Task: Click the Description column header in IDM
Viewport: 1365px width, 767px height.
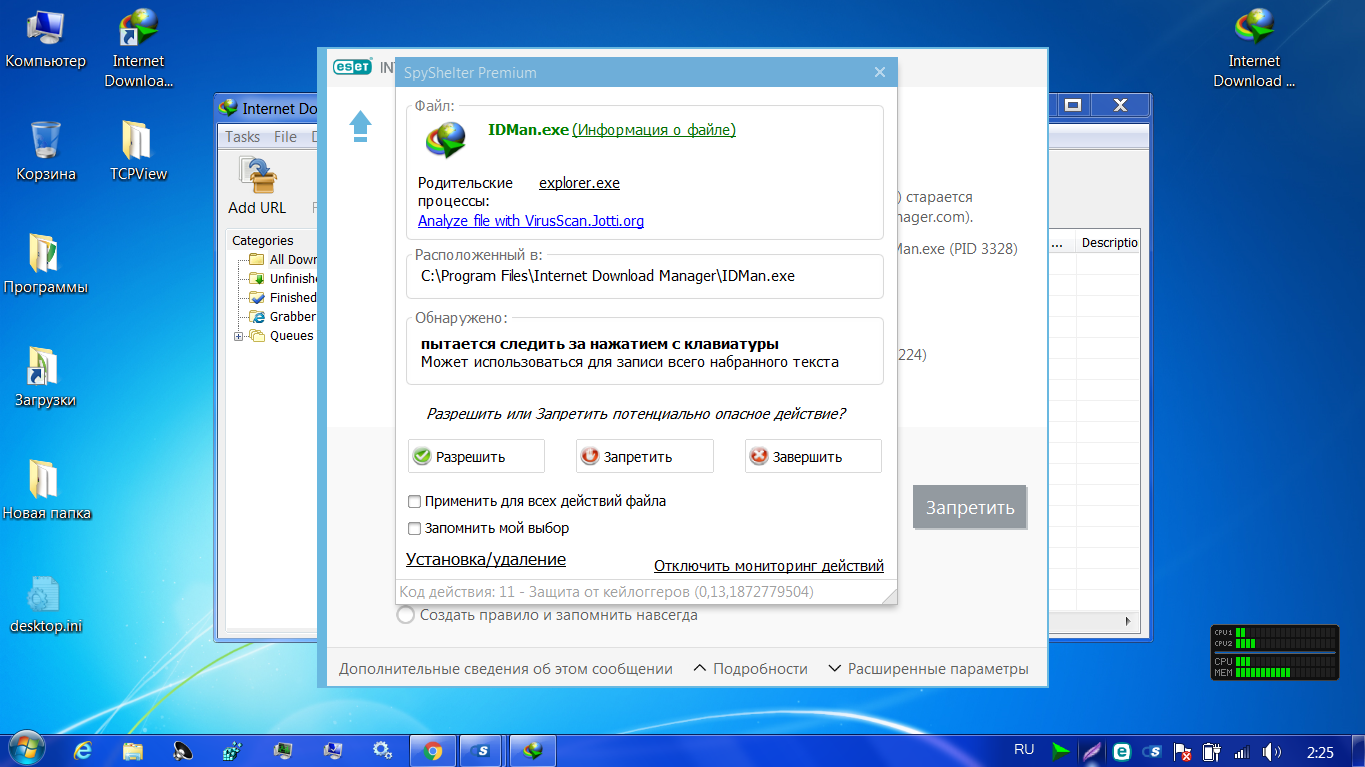Action: [1109, 243]
